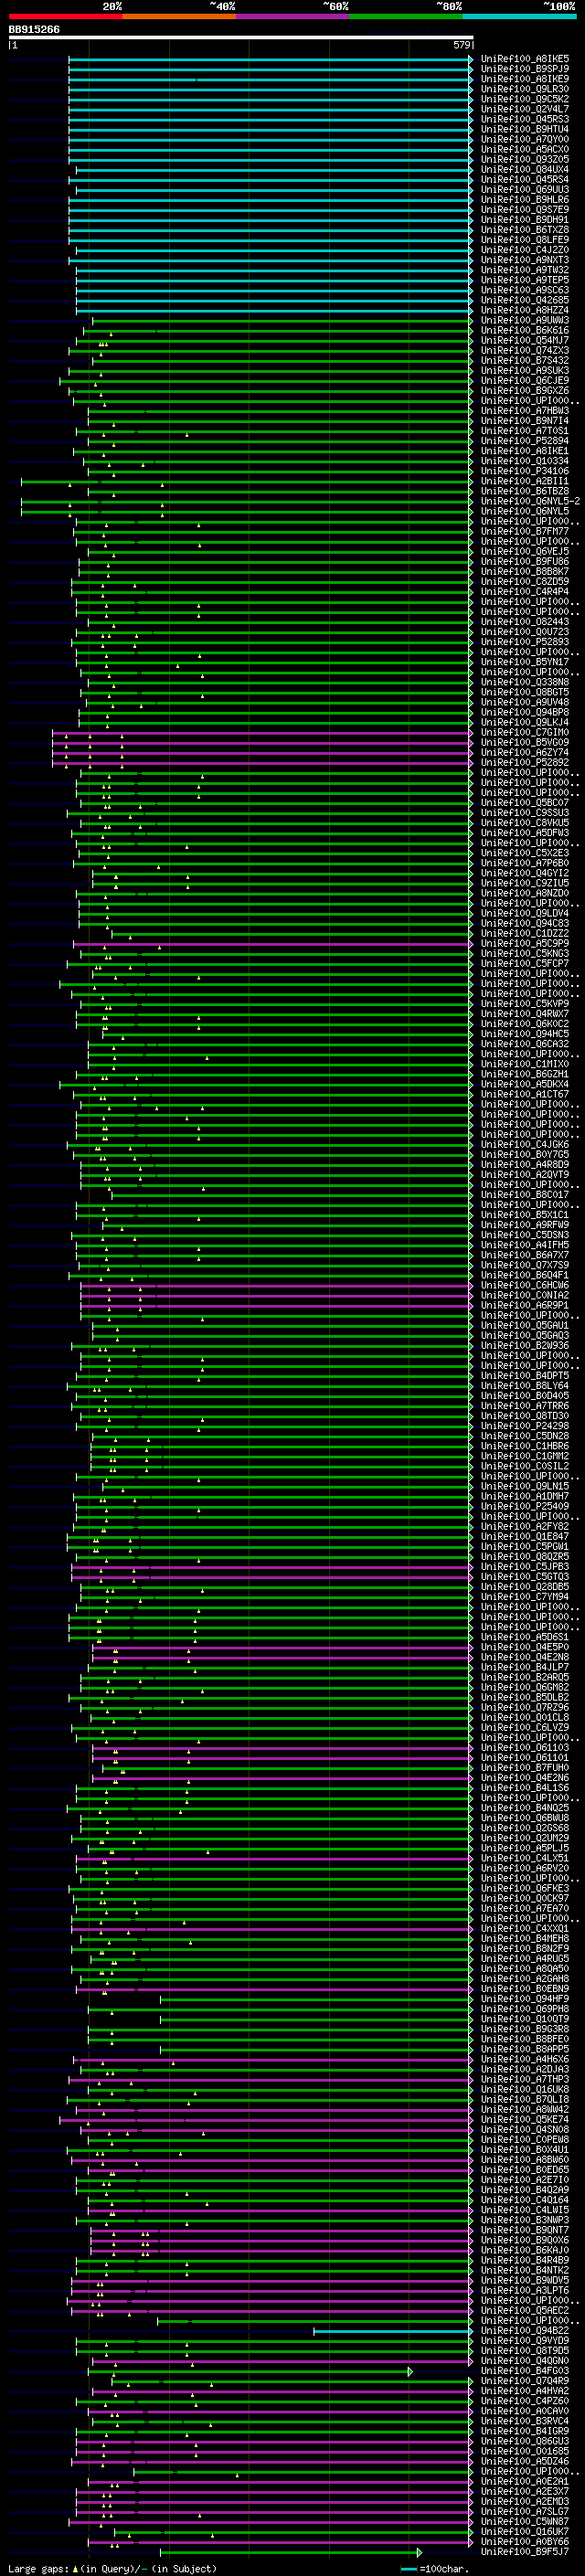
Task: Click hit label UniRef100_A9TEP5
Action: tap(525, 280)
